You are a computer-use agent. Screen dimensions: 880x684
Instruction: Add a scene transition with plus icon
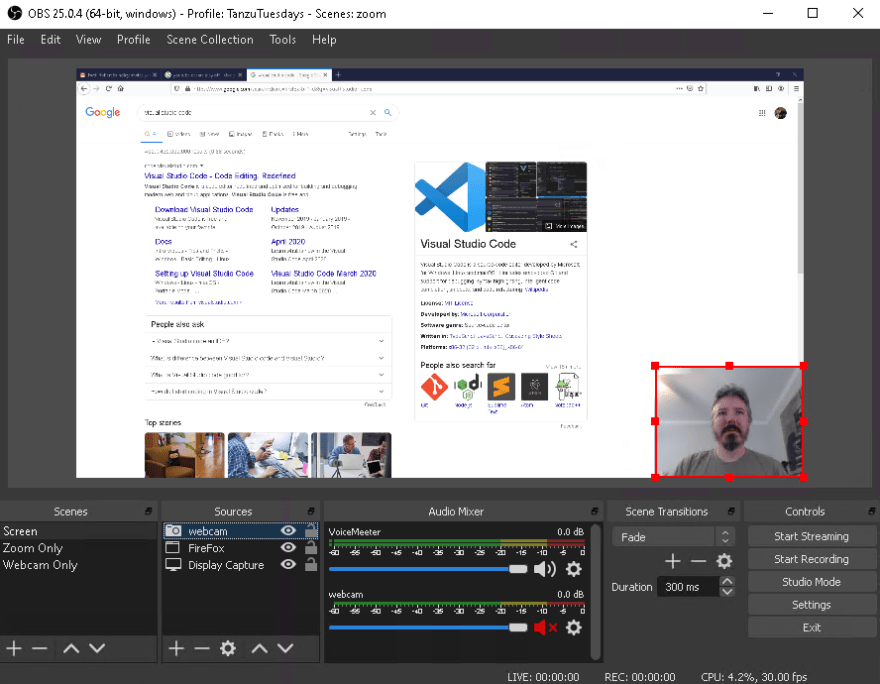672,561
